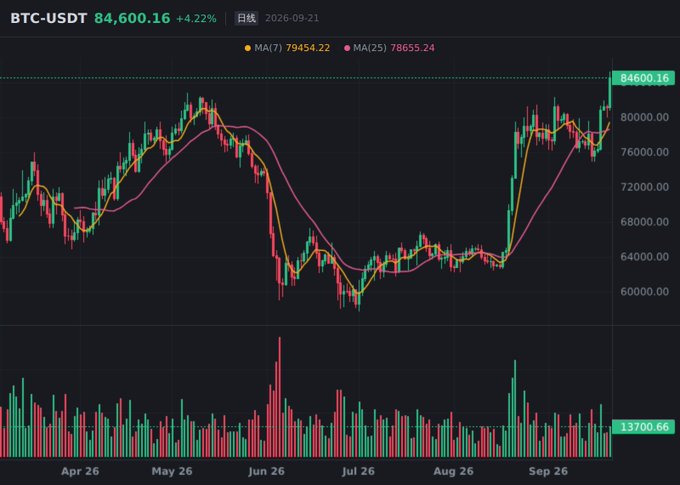This screenshot has width=680, height=485.
Task: Click the Jul 26 time axis label
Action: tap(358, 471)
